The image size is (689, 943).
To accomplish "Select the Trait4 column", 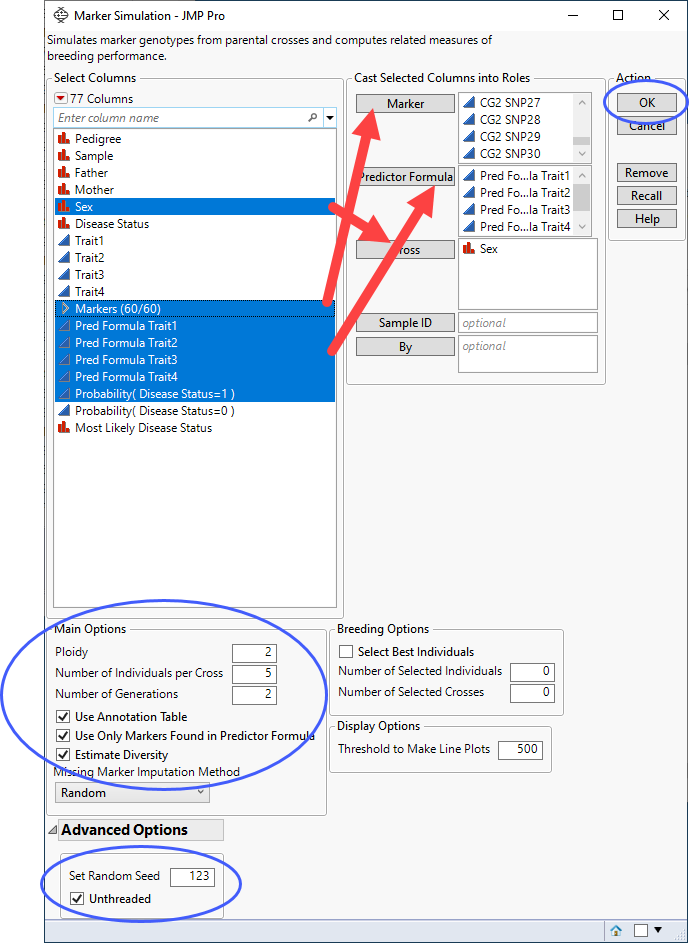I will 195,292.
